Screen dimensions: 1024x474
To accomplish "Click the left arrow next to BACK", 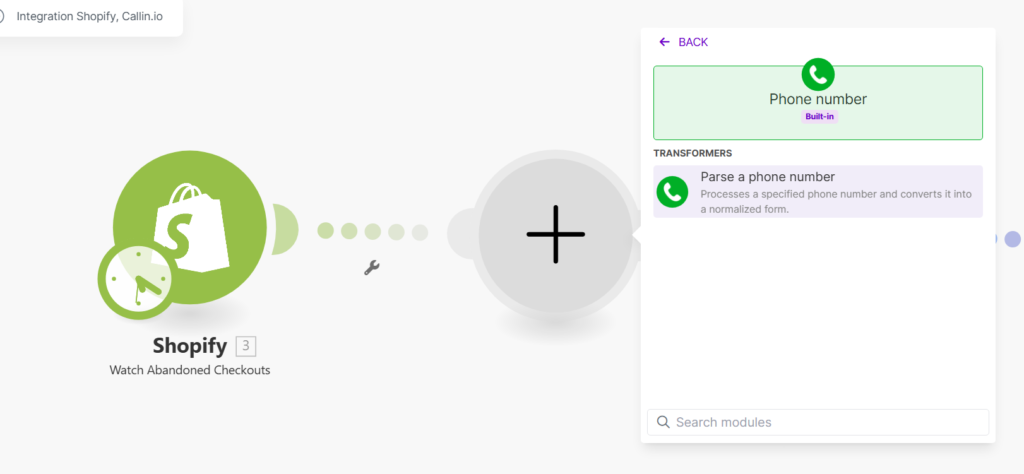I will click(665, 42).
